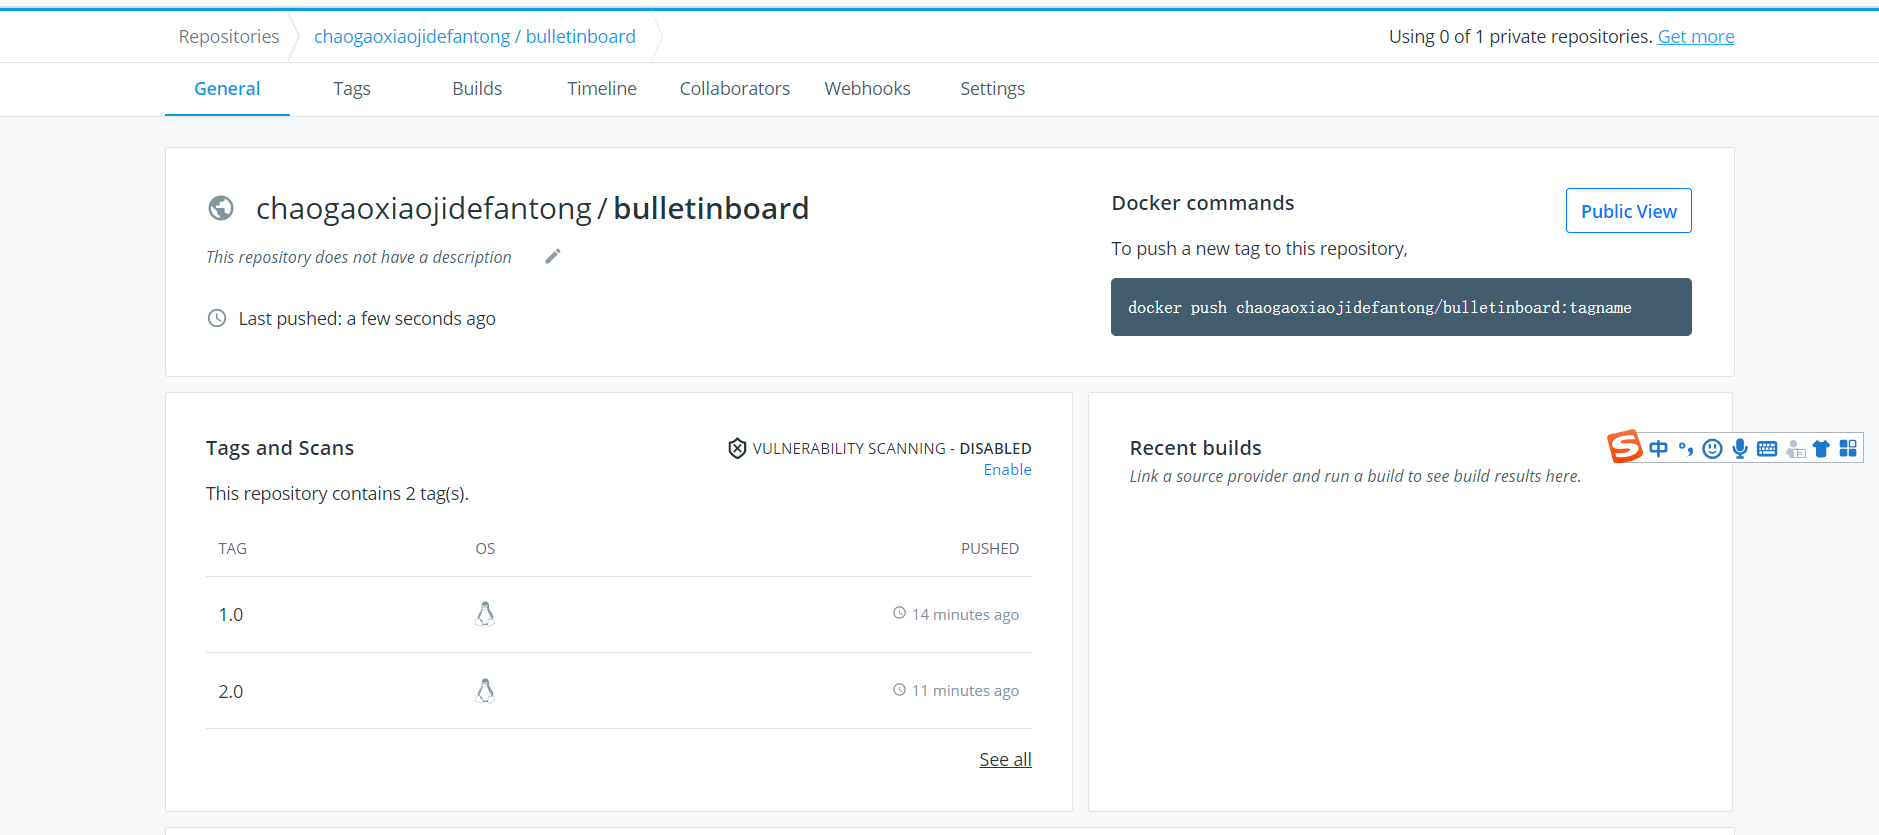Click 'This repository contains 2 tag(s).' text
The image size is (1879, 835).
337,493
